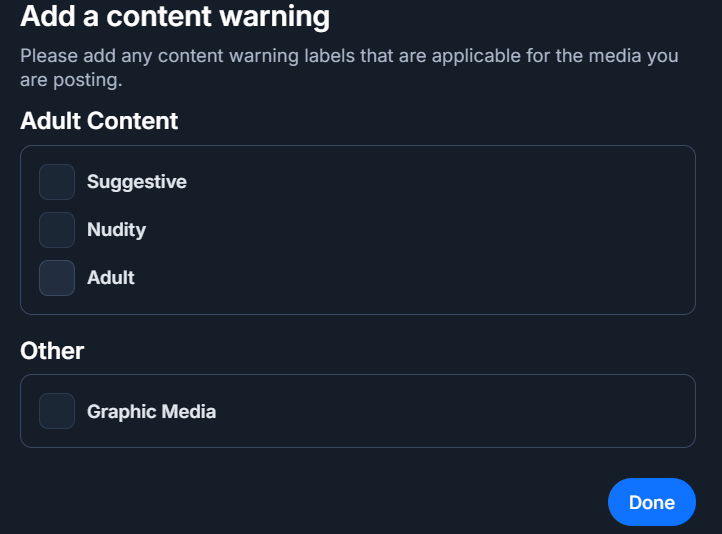Check the Suggestive checkbox
Screen dimensions: 722x534
tap(57, 182)
